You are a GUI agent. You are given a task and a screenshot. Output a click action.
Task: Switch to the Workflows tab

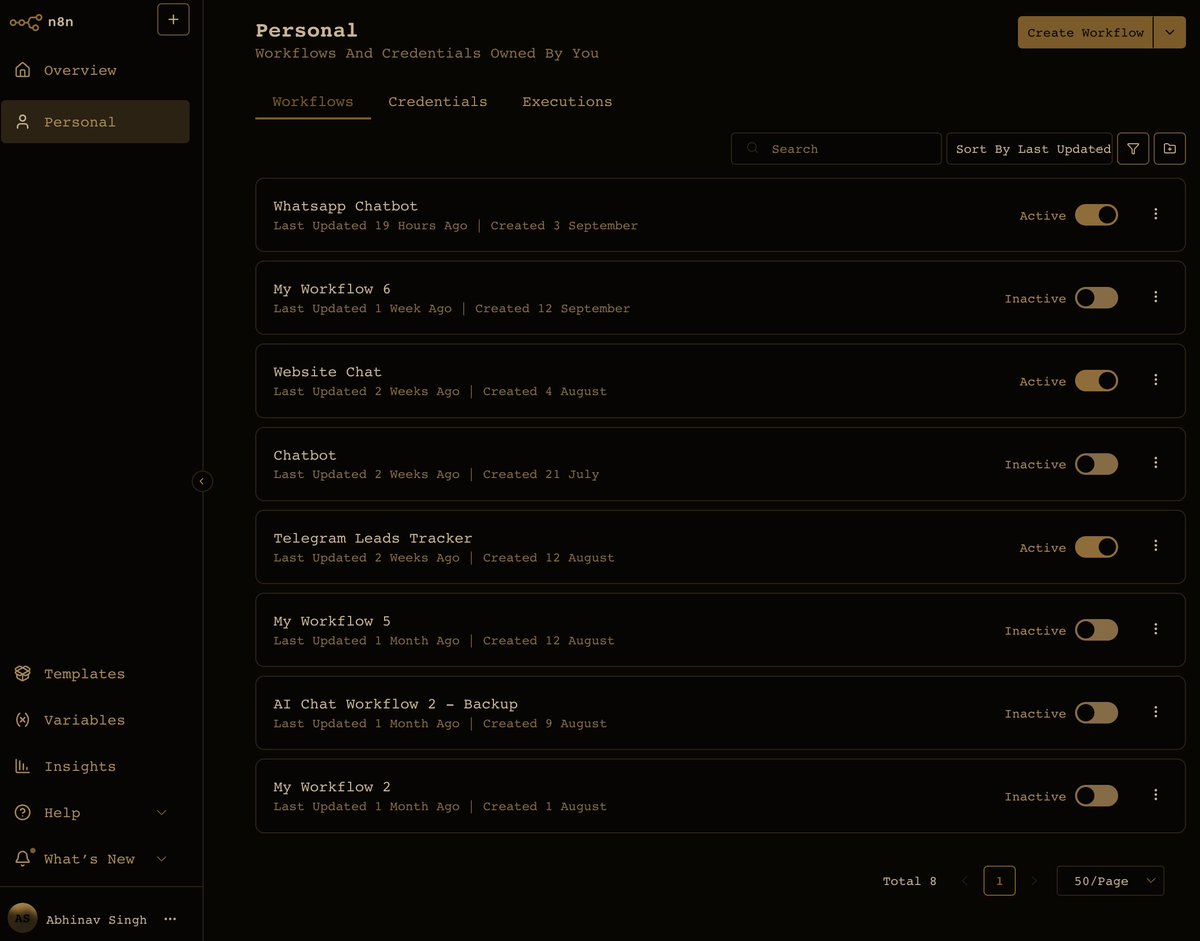[313, 102]
